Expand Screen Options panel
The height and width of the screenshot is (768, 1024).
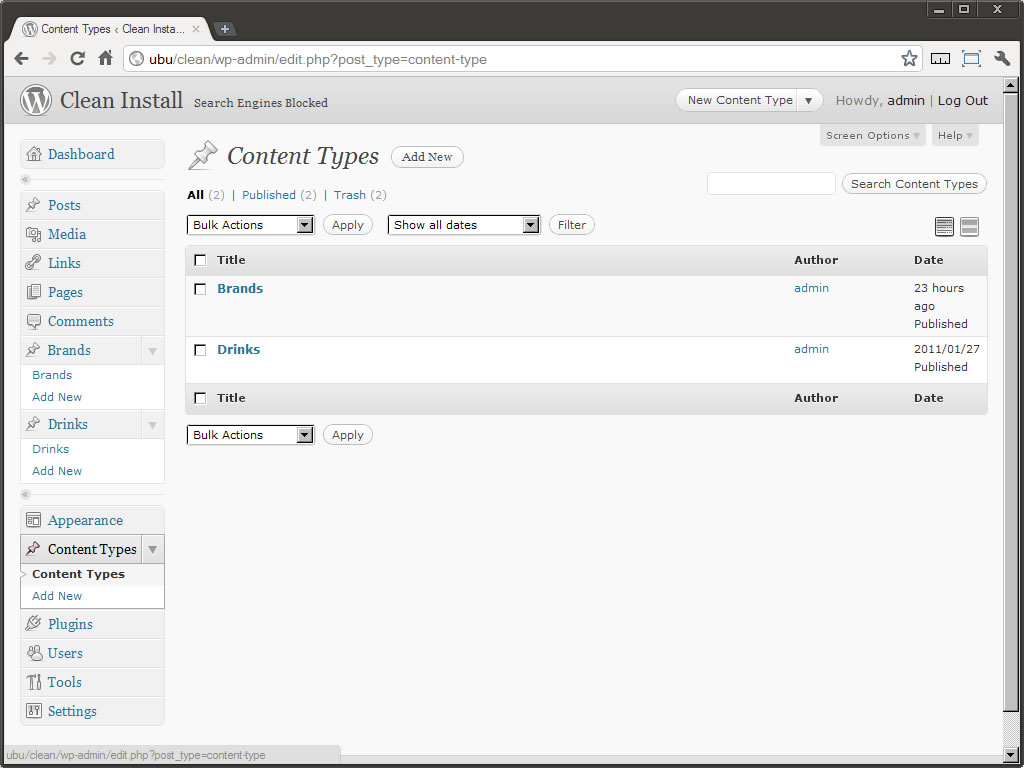pos(872,135)
